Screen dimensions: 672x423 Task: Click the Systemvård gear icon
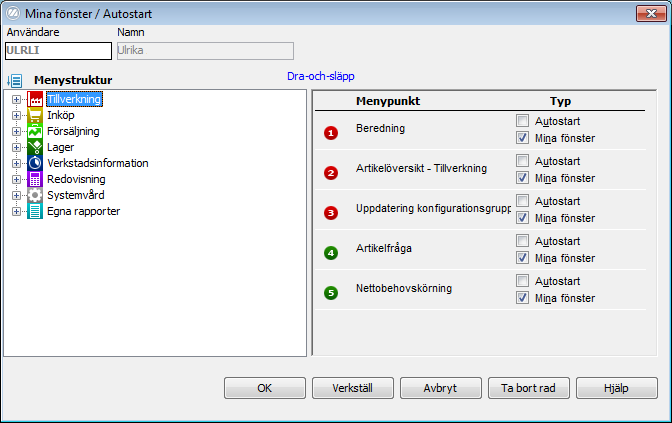coord(36,195)
